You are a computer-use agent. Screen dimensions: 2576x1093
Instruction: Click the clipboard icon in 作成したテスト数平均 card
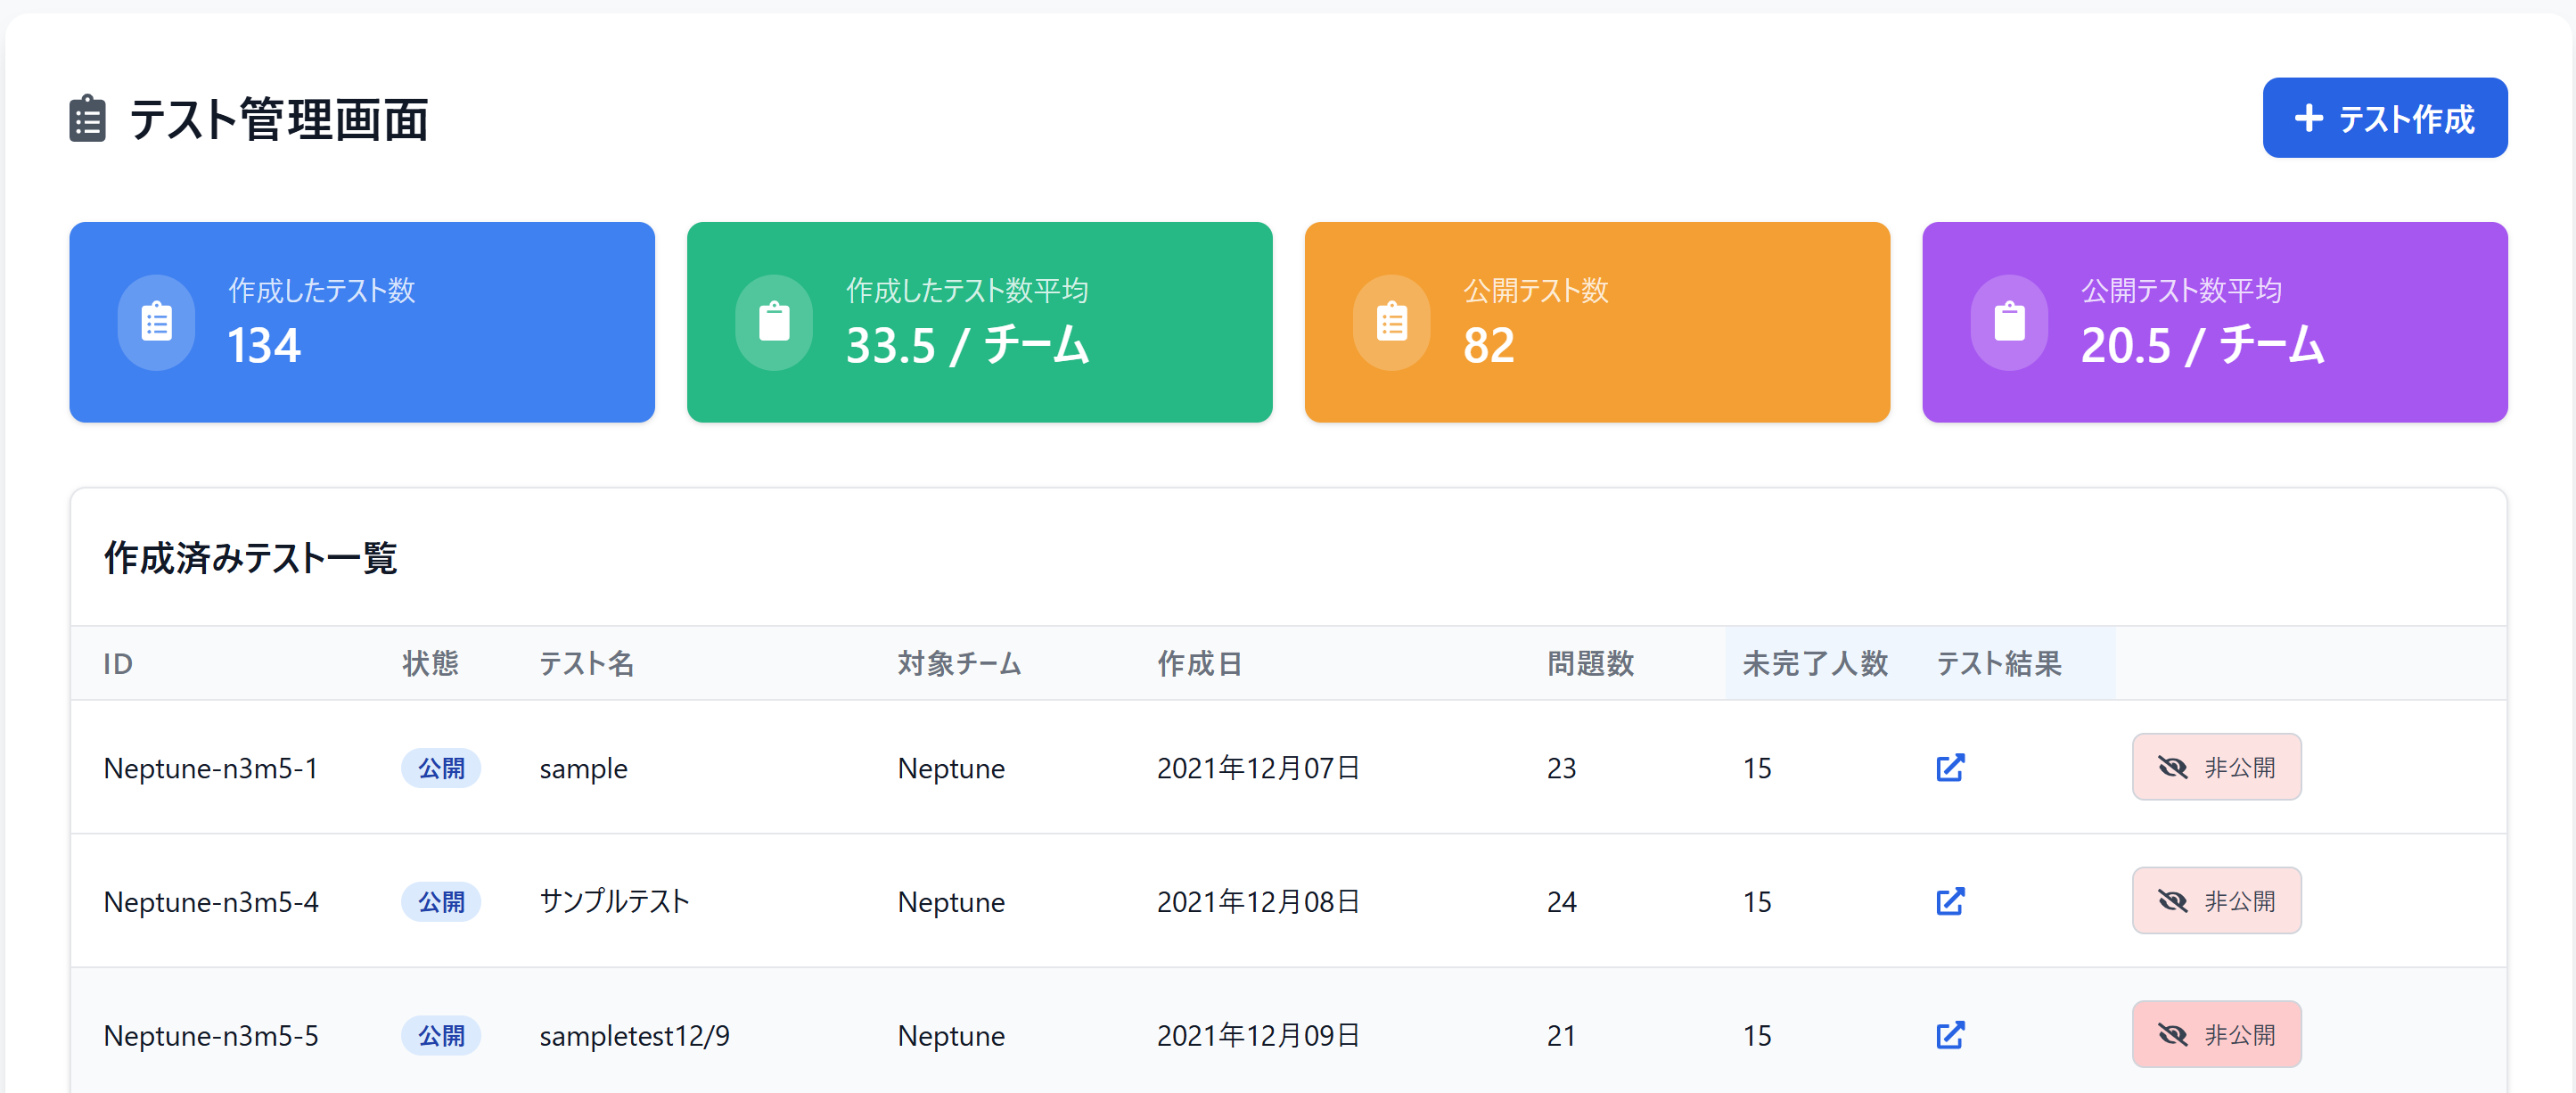pyautogui.click(x=774, y=322)
